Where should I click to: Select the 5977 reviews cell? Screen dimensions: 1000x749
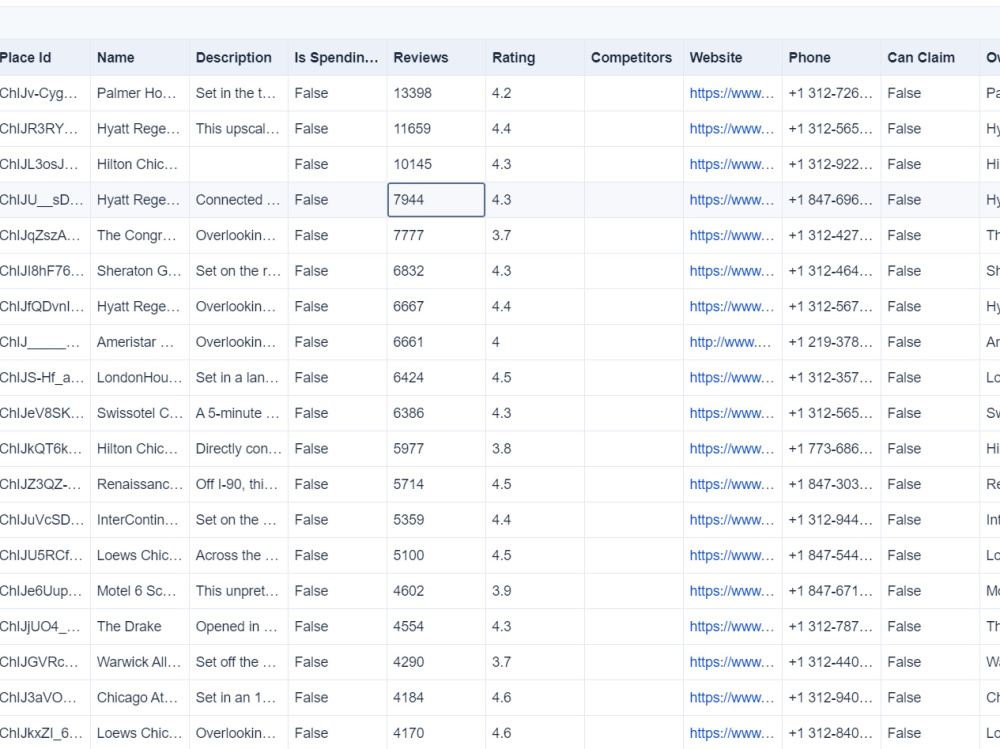[x=436, y=449]
